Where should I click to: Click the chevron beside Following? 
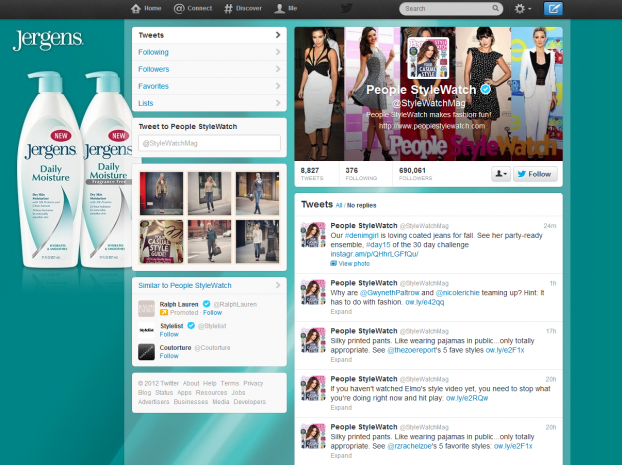coord(278,52)
